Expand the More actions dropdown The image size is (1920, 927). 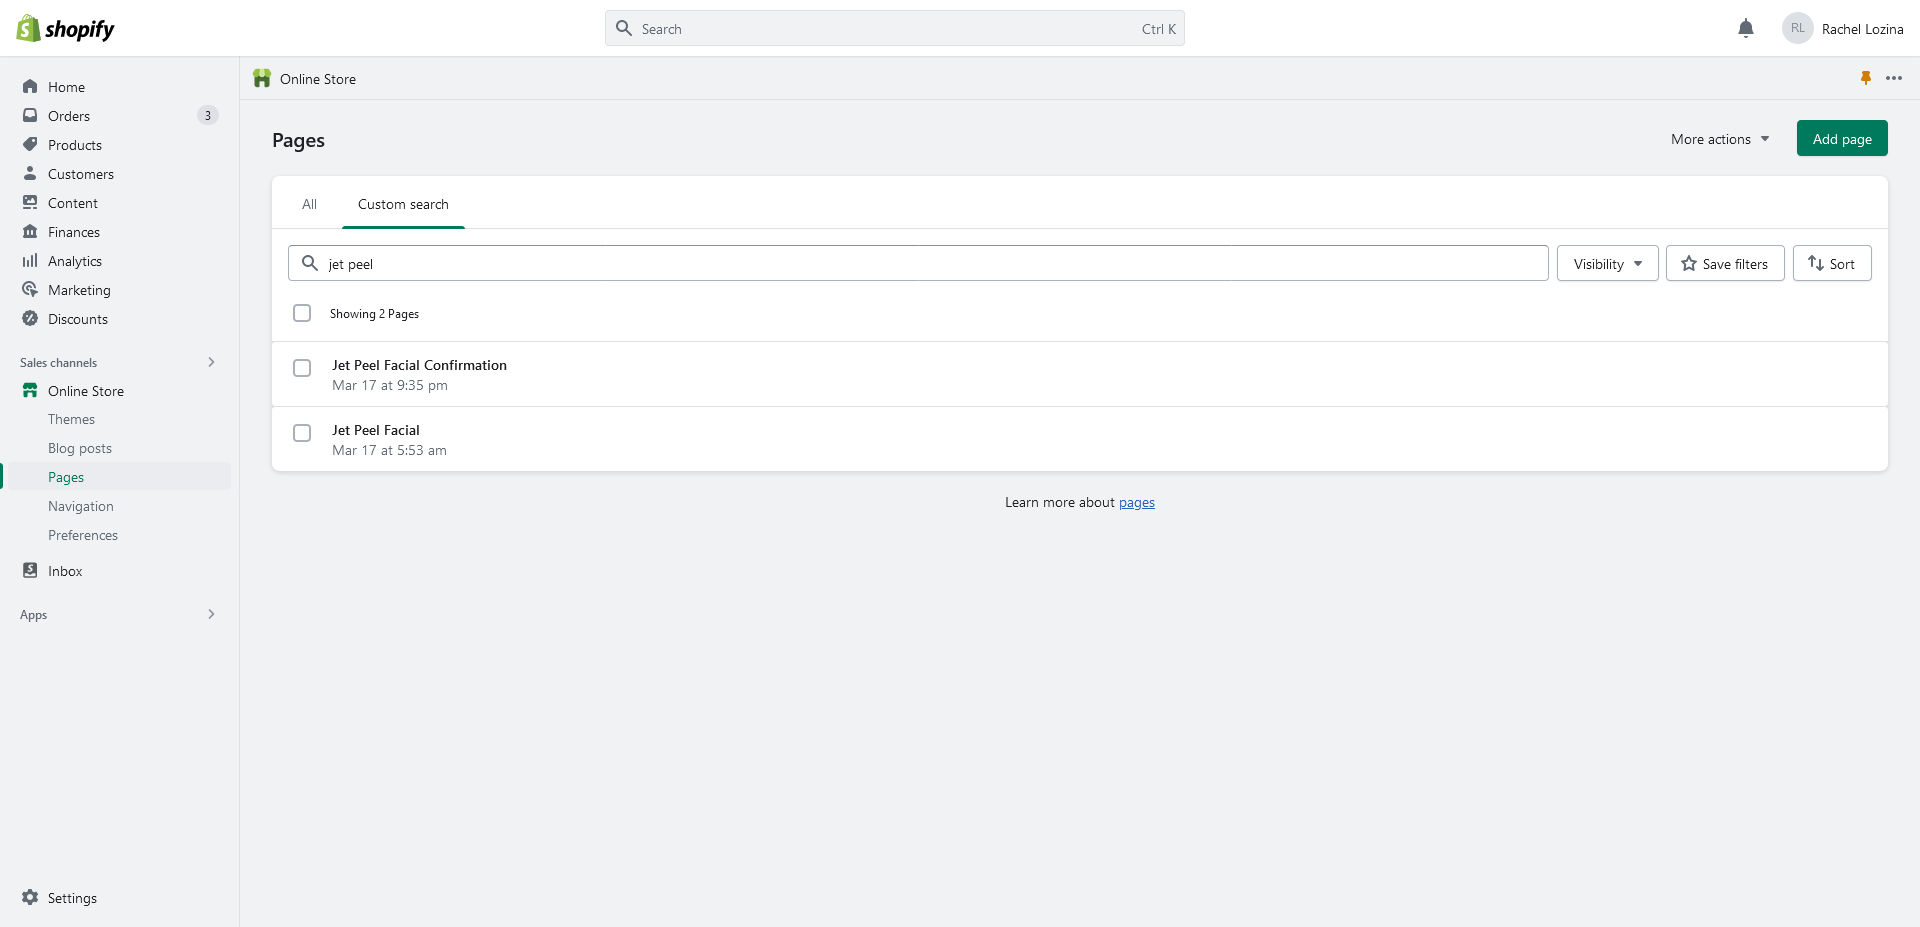(1720, 139)
